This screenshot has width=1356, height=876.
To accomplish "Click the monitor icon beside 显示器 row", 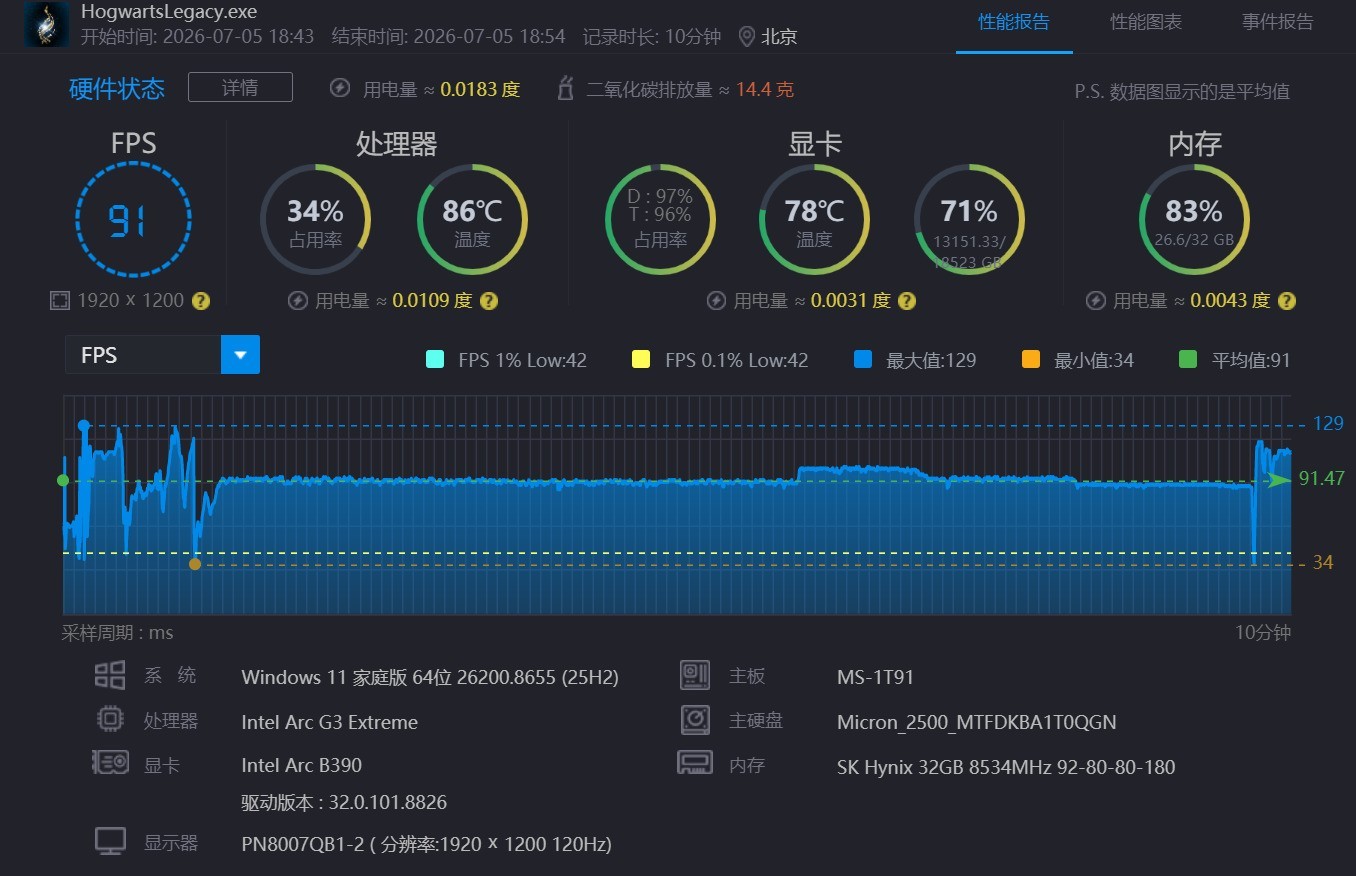I will [x=110, y=841].
